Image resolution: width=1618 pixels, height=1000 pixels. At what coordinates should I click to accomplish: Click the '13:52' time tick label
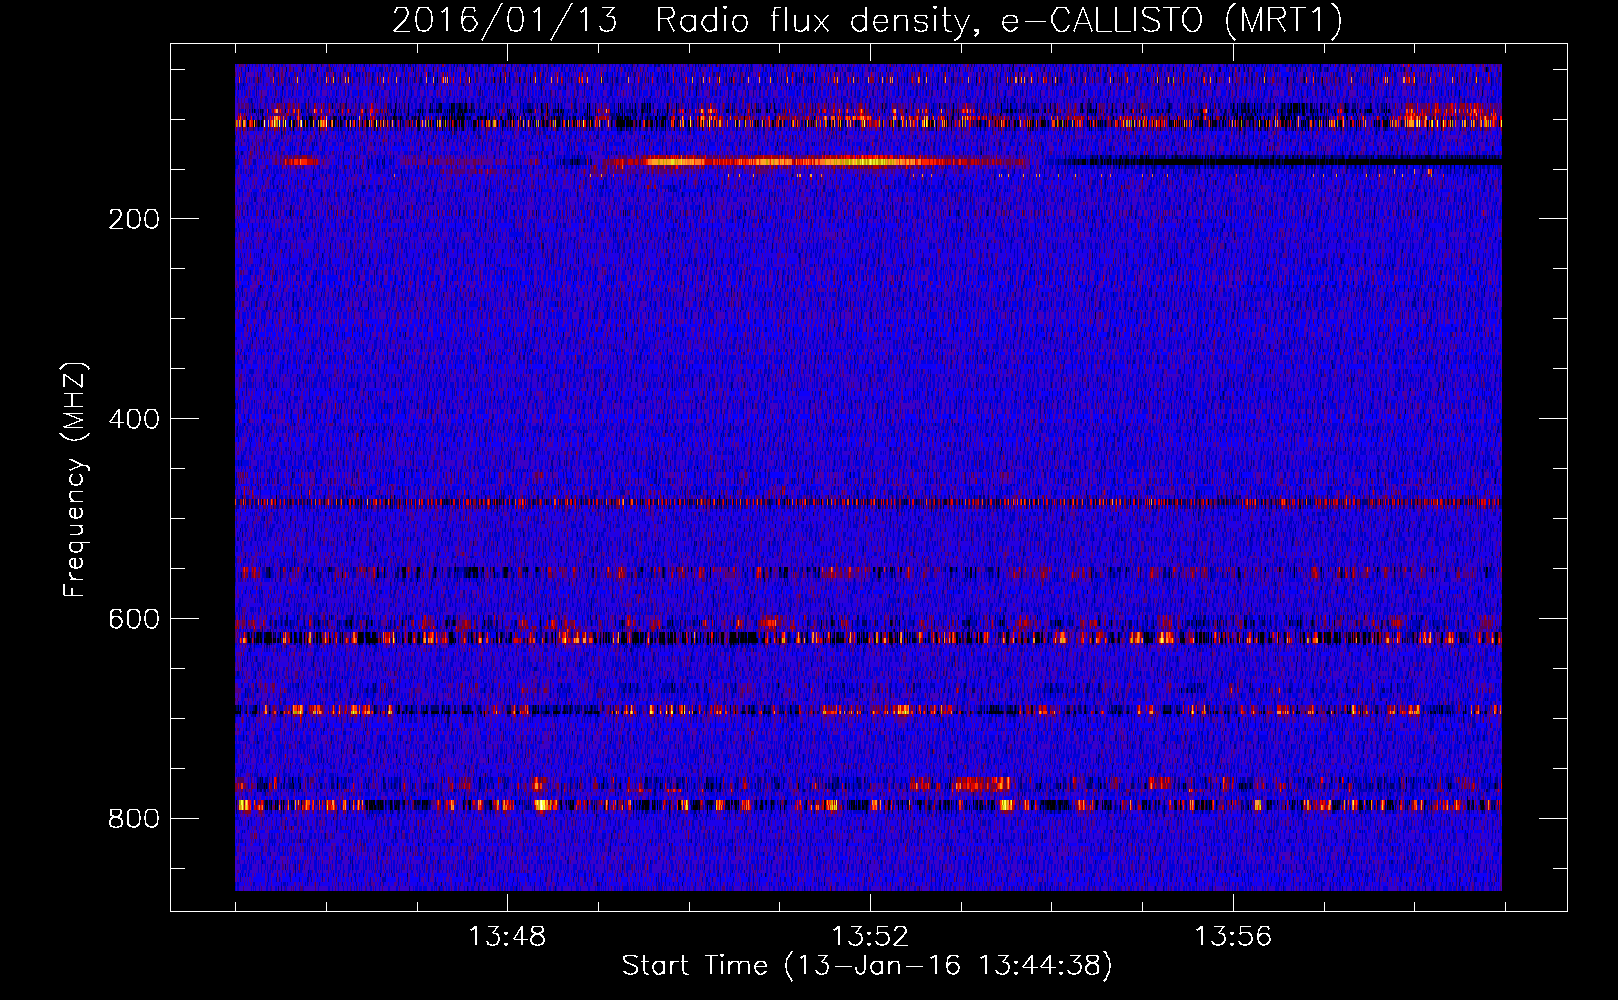pyautogui.click(x=870, y=936)
